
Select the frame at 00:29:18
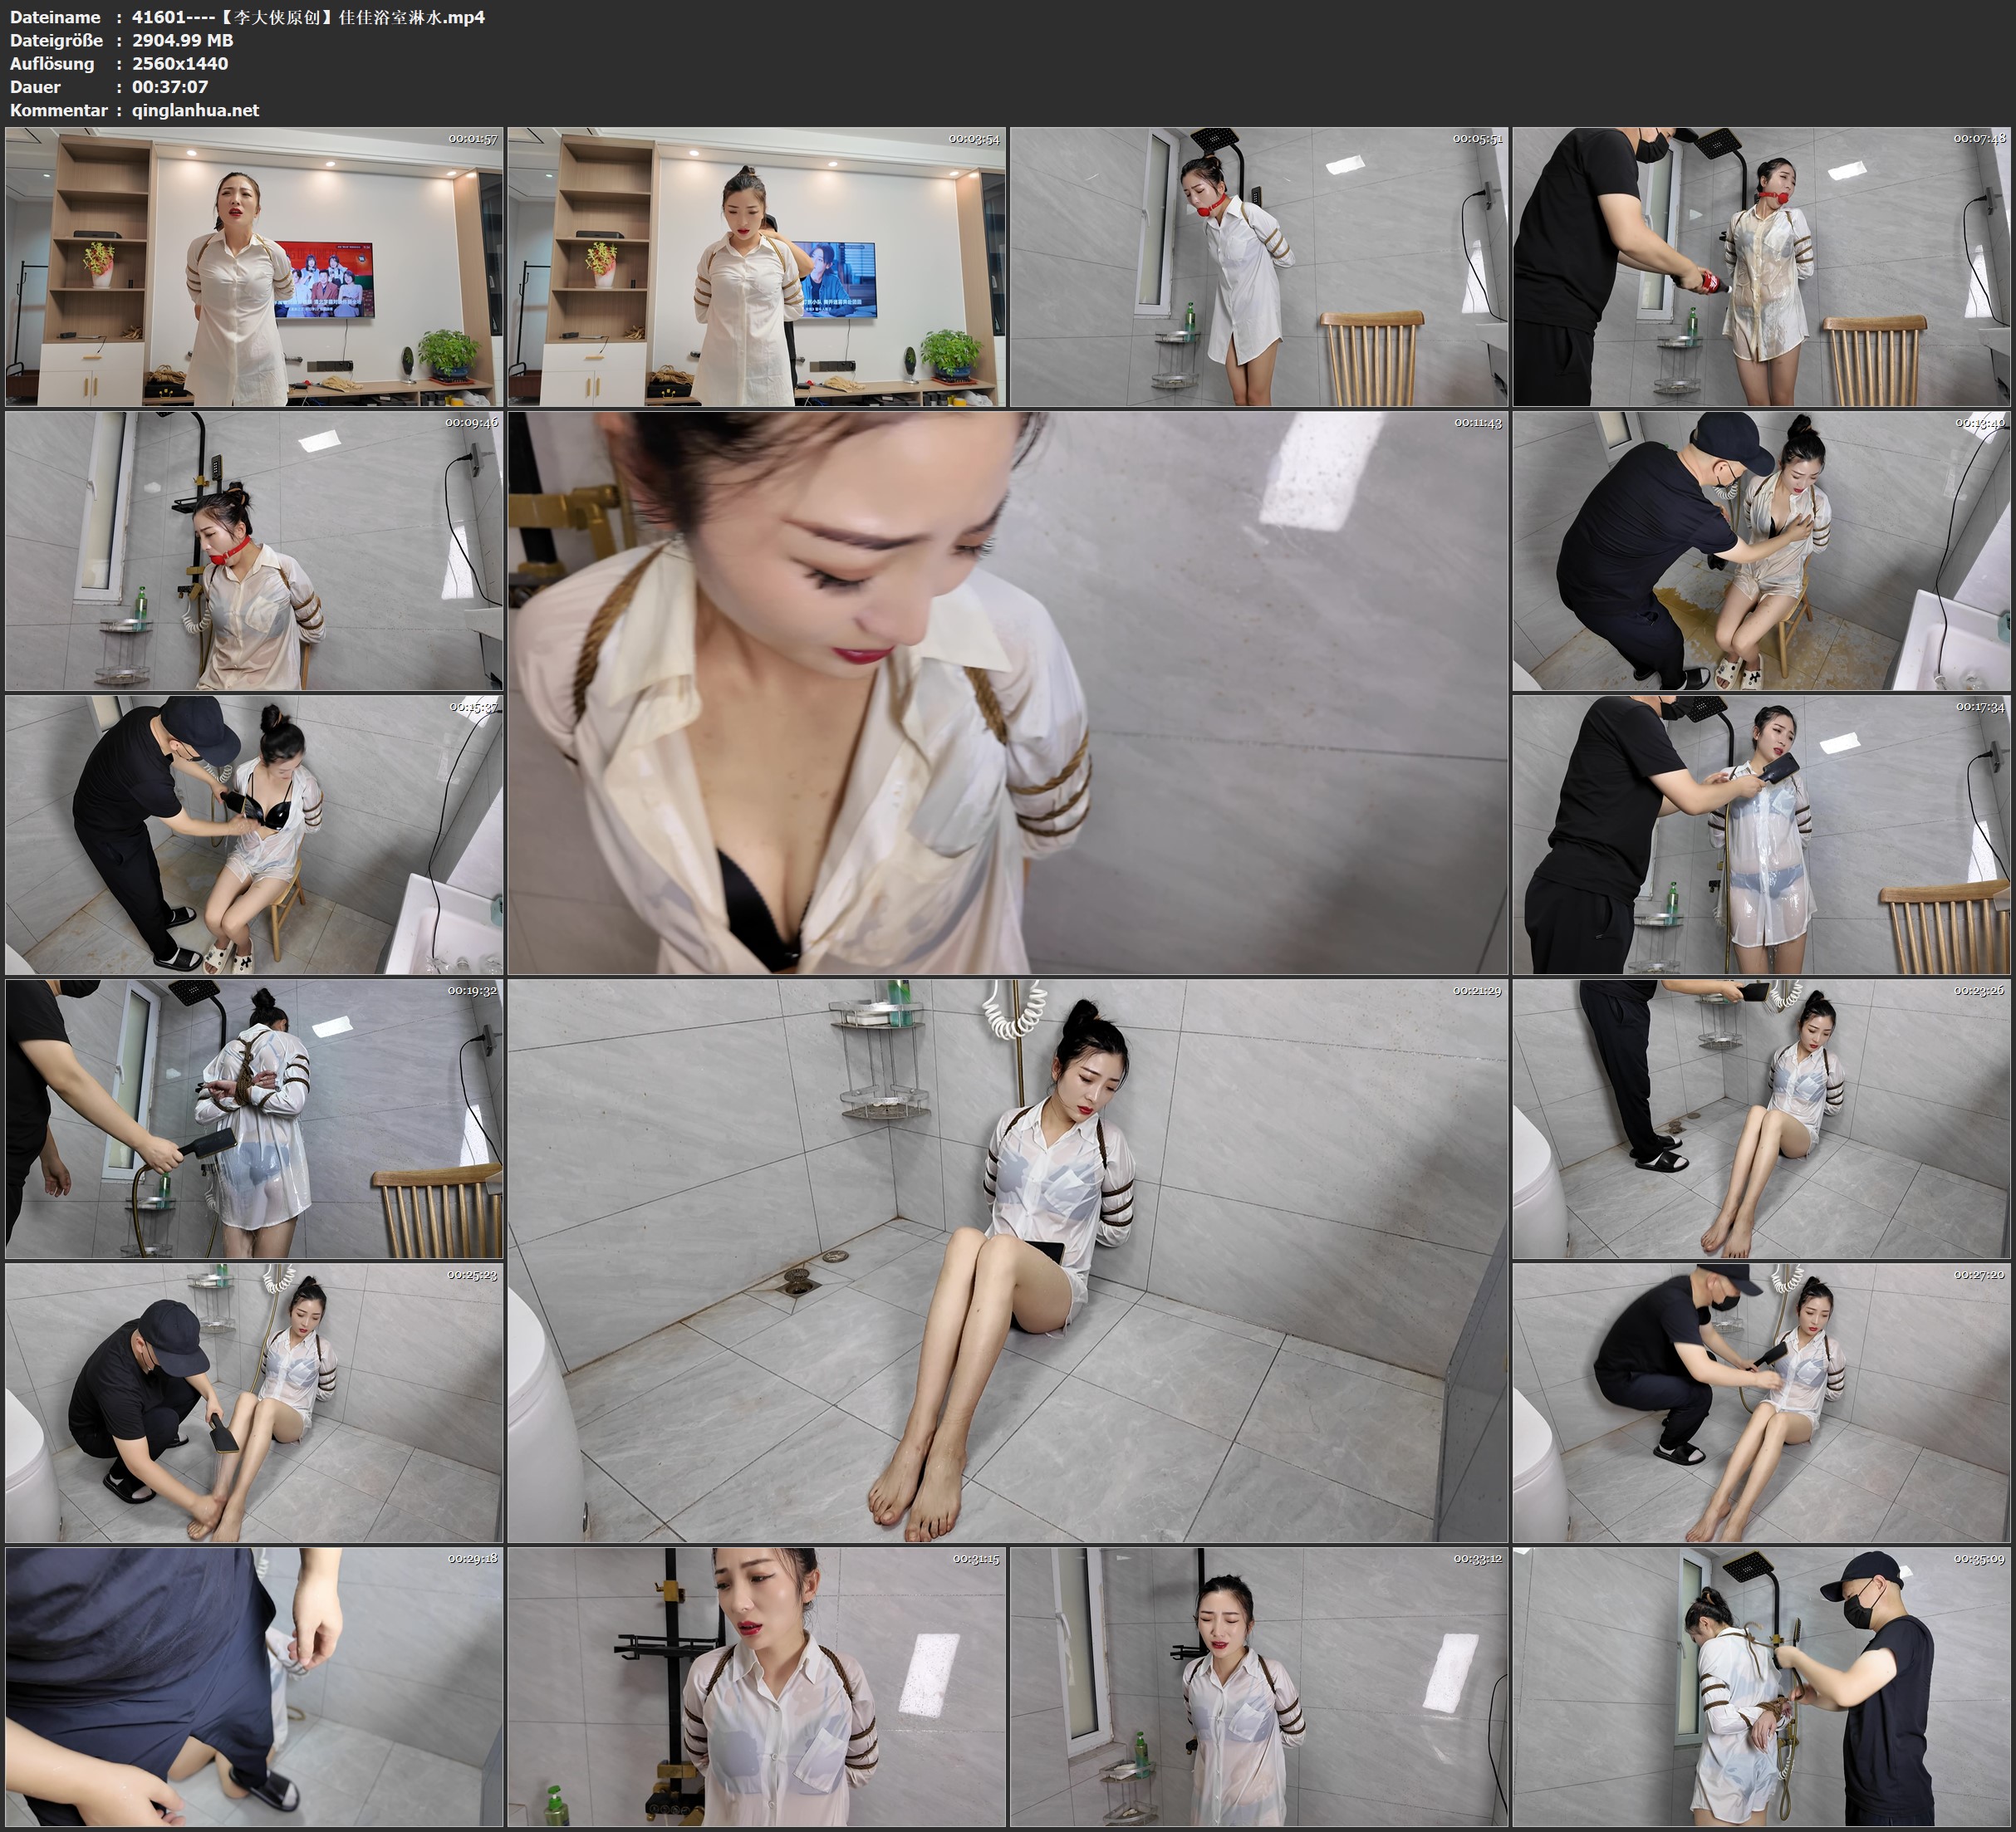[x=254, y=1687]
